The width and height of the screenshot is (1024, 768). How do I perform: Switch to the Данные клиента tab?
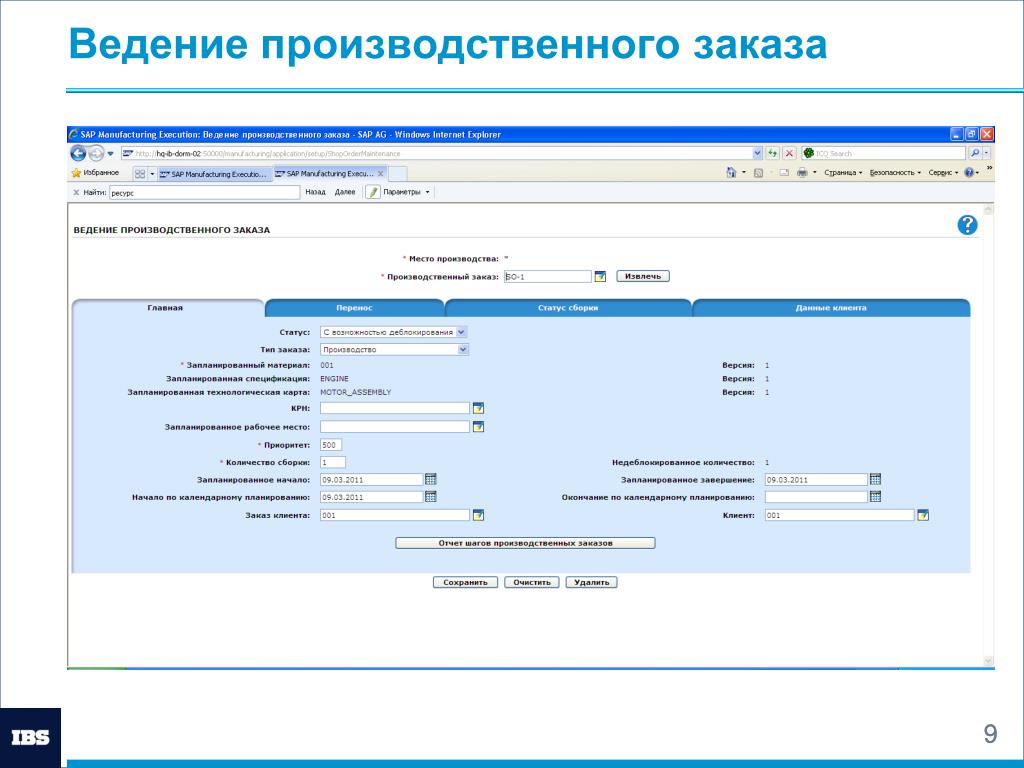click(x=831, y=308)
